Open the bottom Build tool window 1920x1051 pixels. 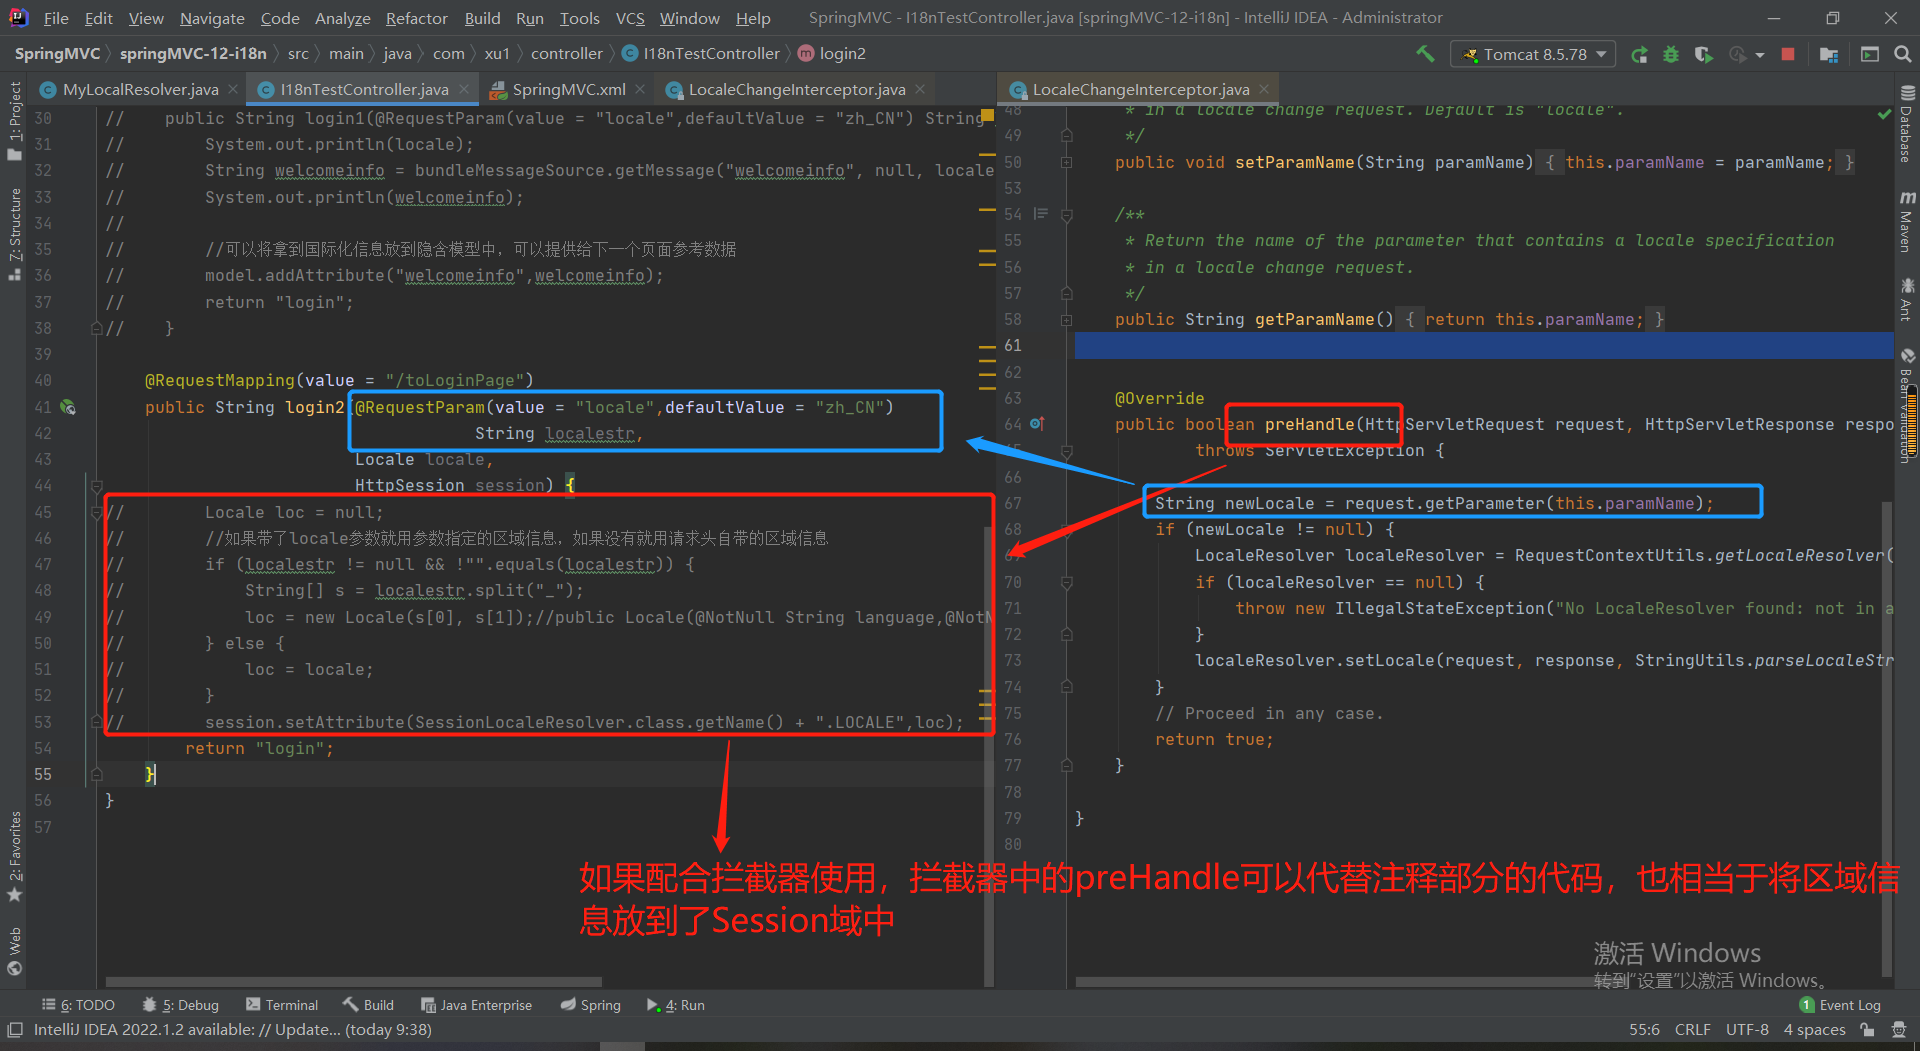[368, 1005]
